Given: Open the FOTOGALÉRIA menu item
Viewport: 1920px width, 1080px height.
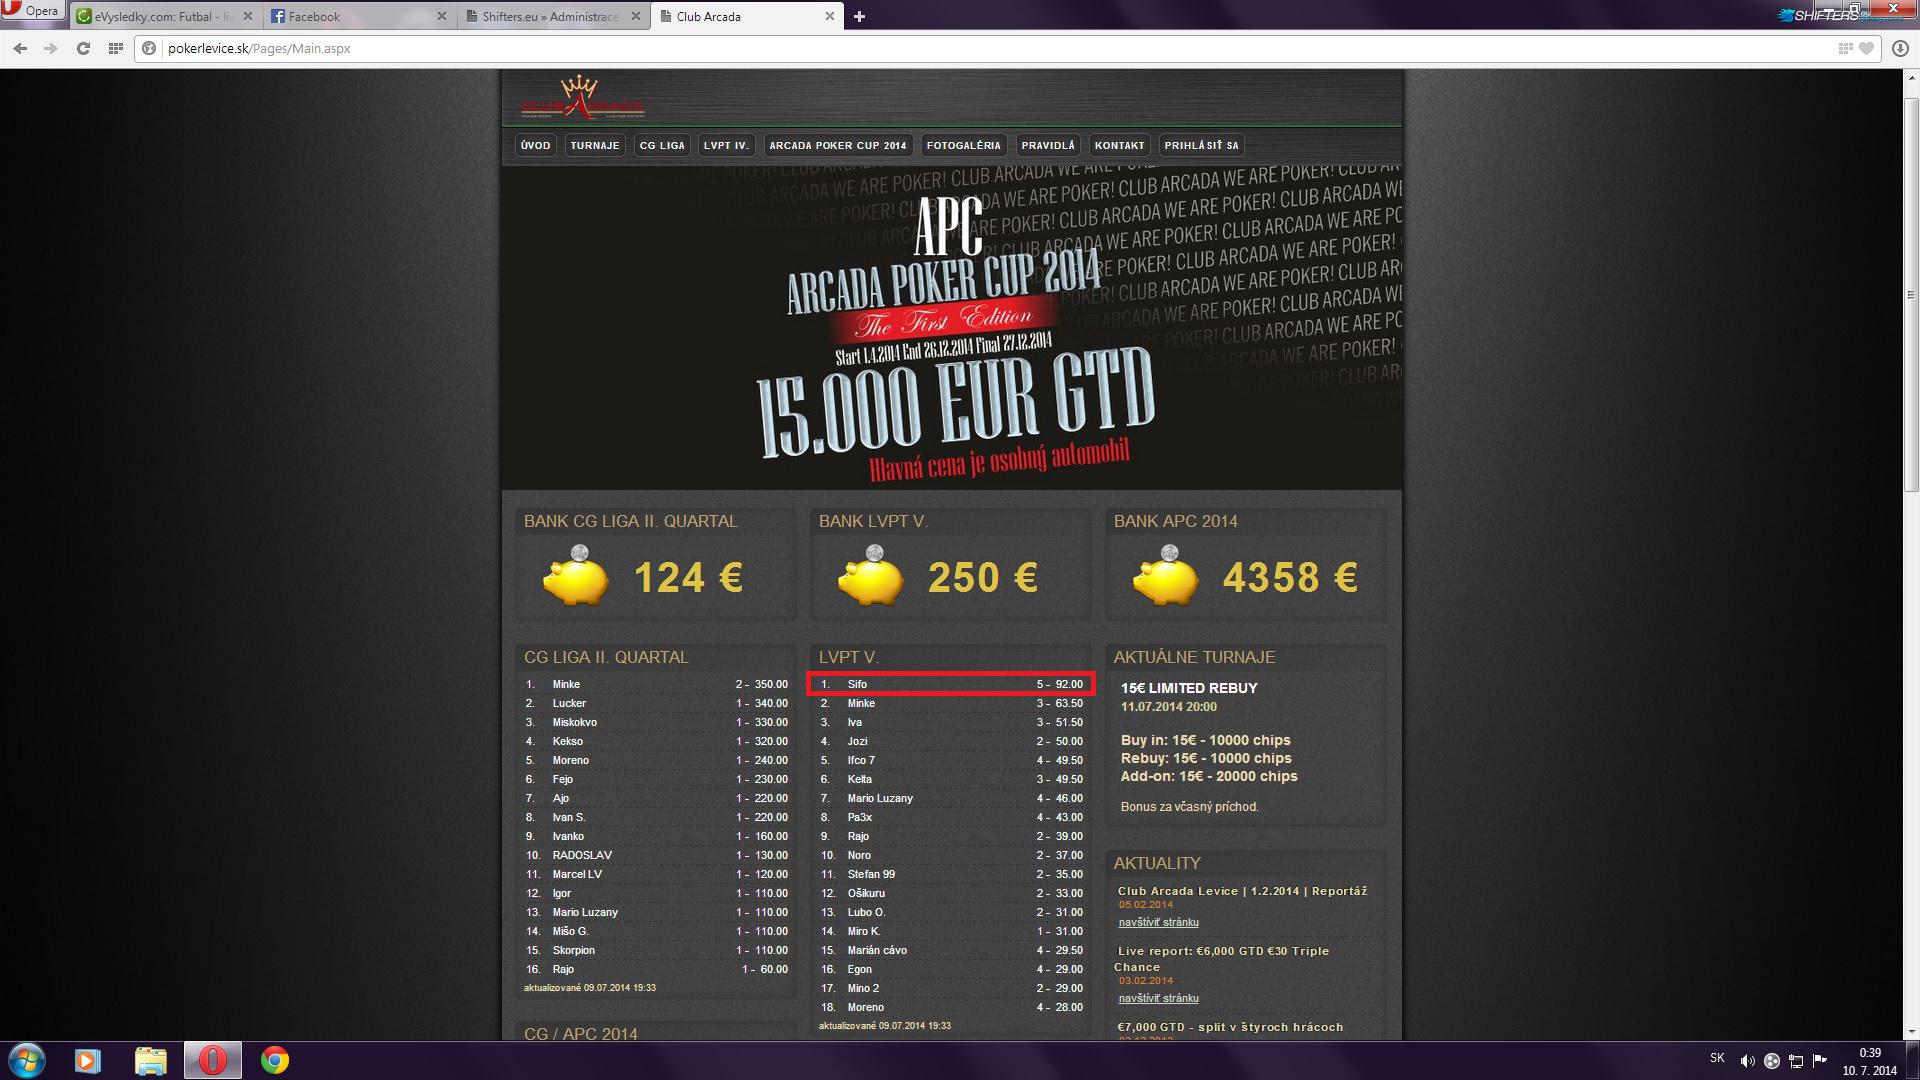Looking at the screenshot, I should click(963, 145).
